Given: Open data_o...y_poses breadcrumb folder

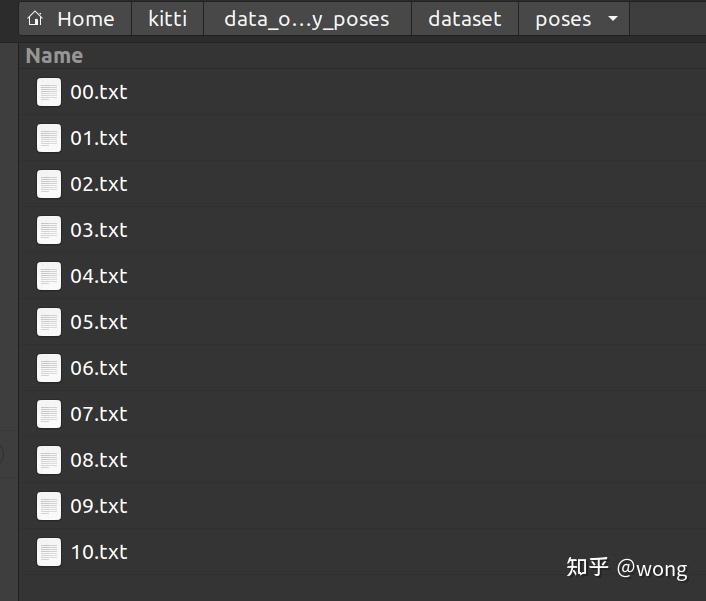Looking at the screenshot, I should point(306,19).
